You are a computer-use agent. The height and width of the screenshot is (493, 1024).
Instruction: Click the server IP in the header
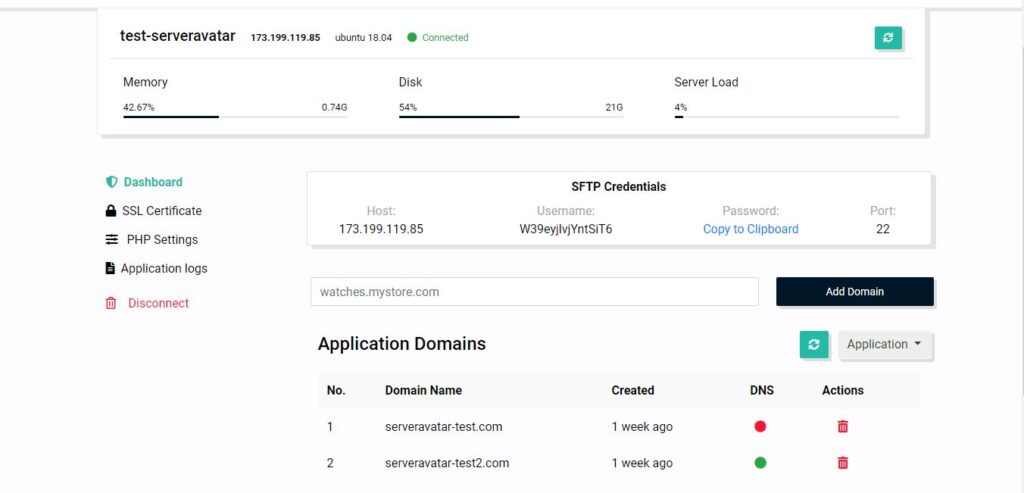pyautogui.click(x=285, y=37)
